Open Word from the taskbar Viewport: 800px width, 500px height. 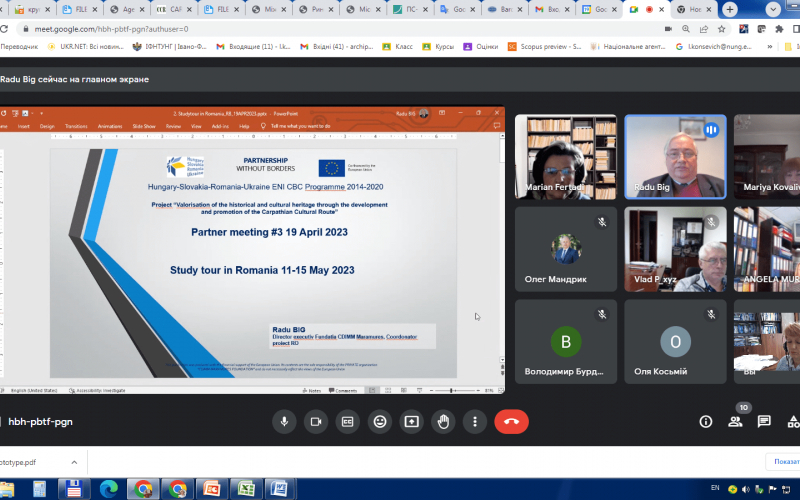pos(279,489)
